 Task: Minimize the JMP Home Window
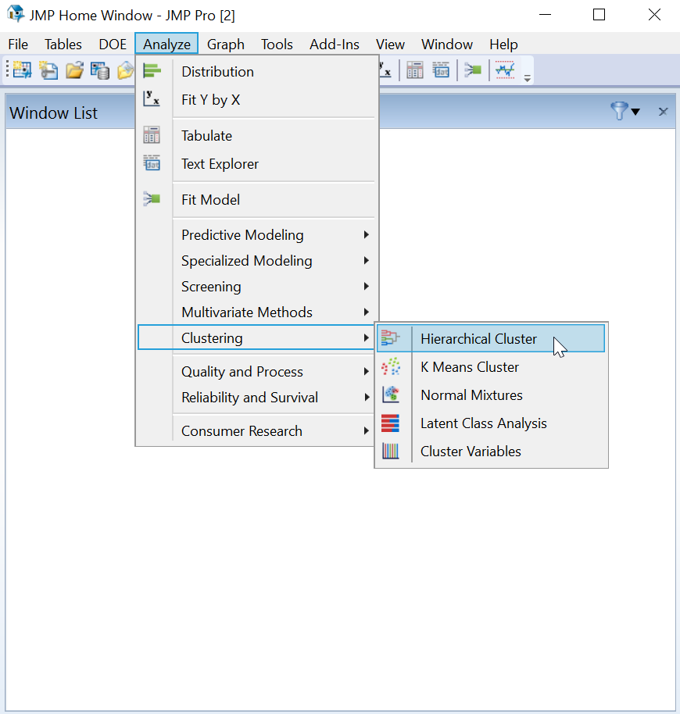[545, 15]
